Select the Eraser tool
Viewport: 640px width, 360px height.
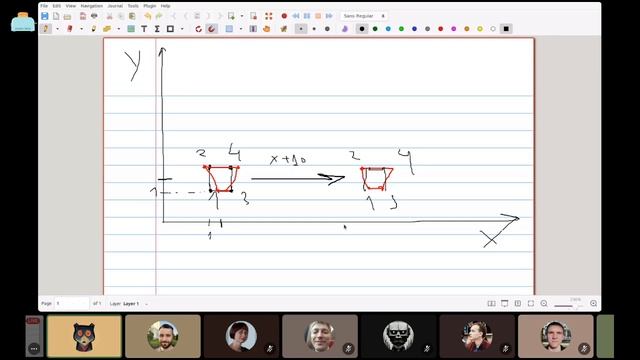70,29
